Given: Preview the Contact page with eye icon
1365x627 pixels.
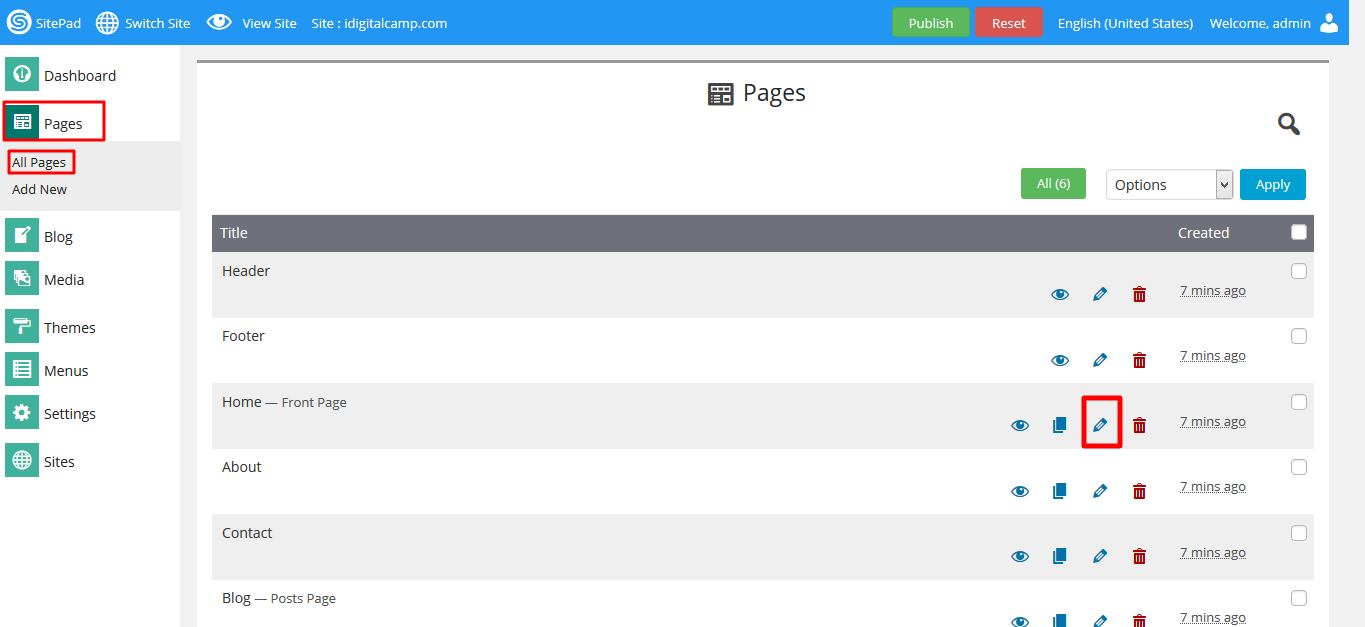Looking at the screenshot, I should tap(1020, 556).
